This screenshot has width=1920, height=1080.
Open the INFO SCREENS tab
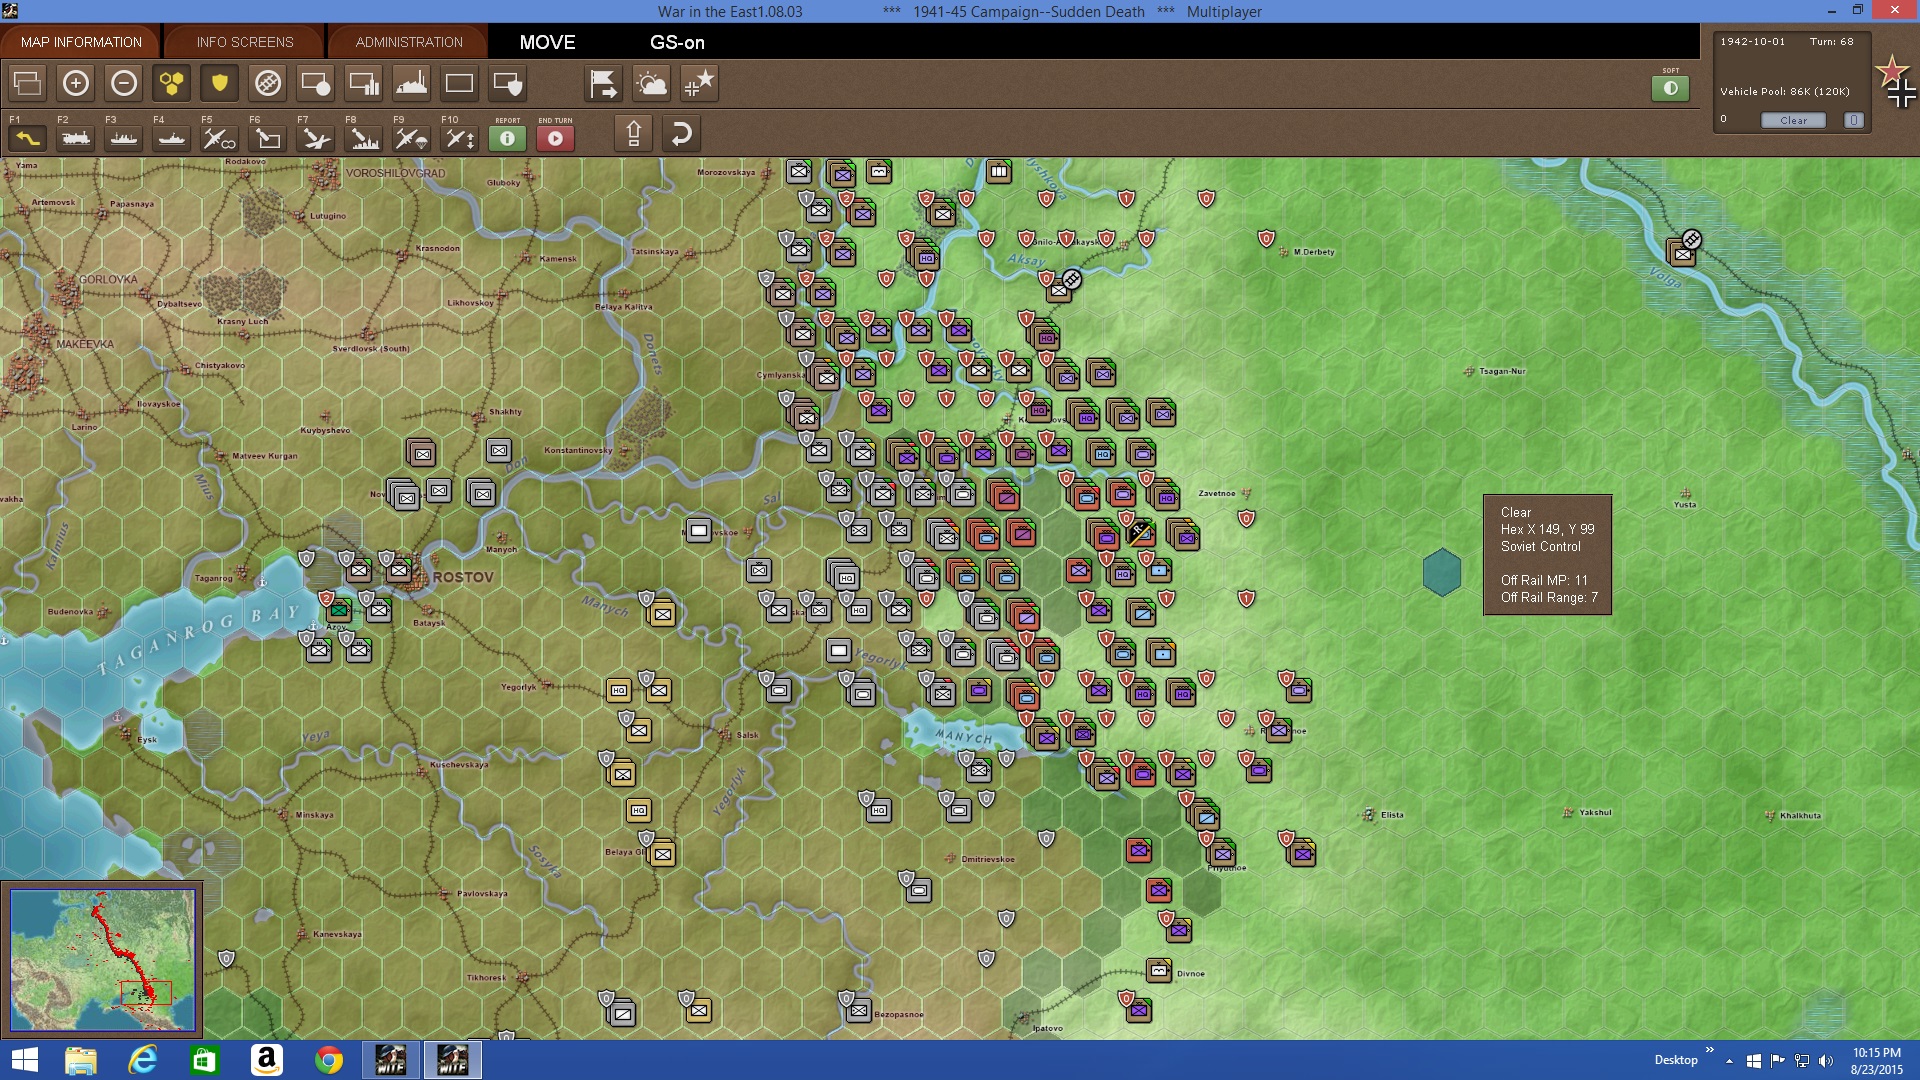[x=245, y=42]
